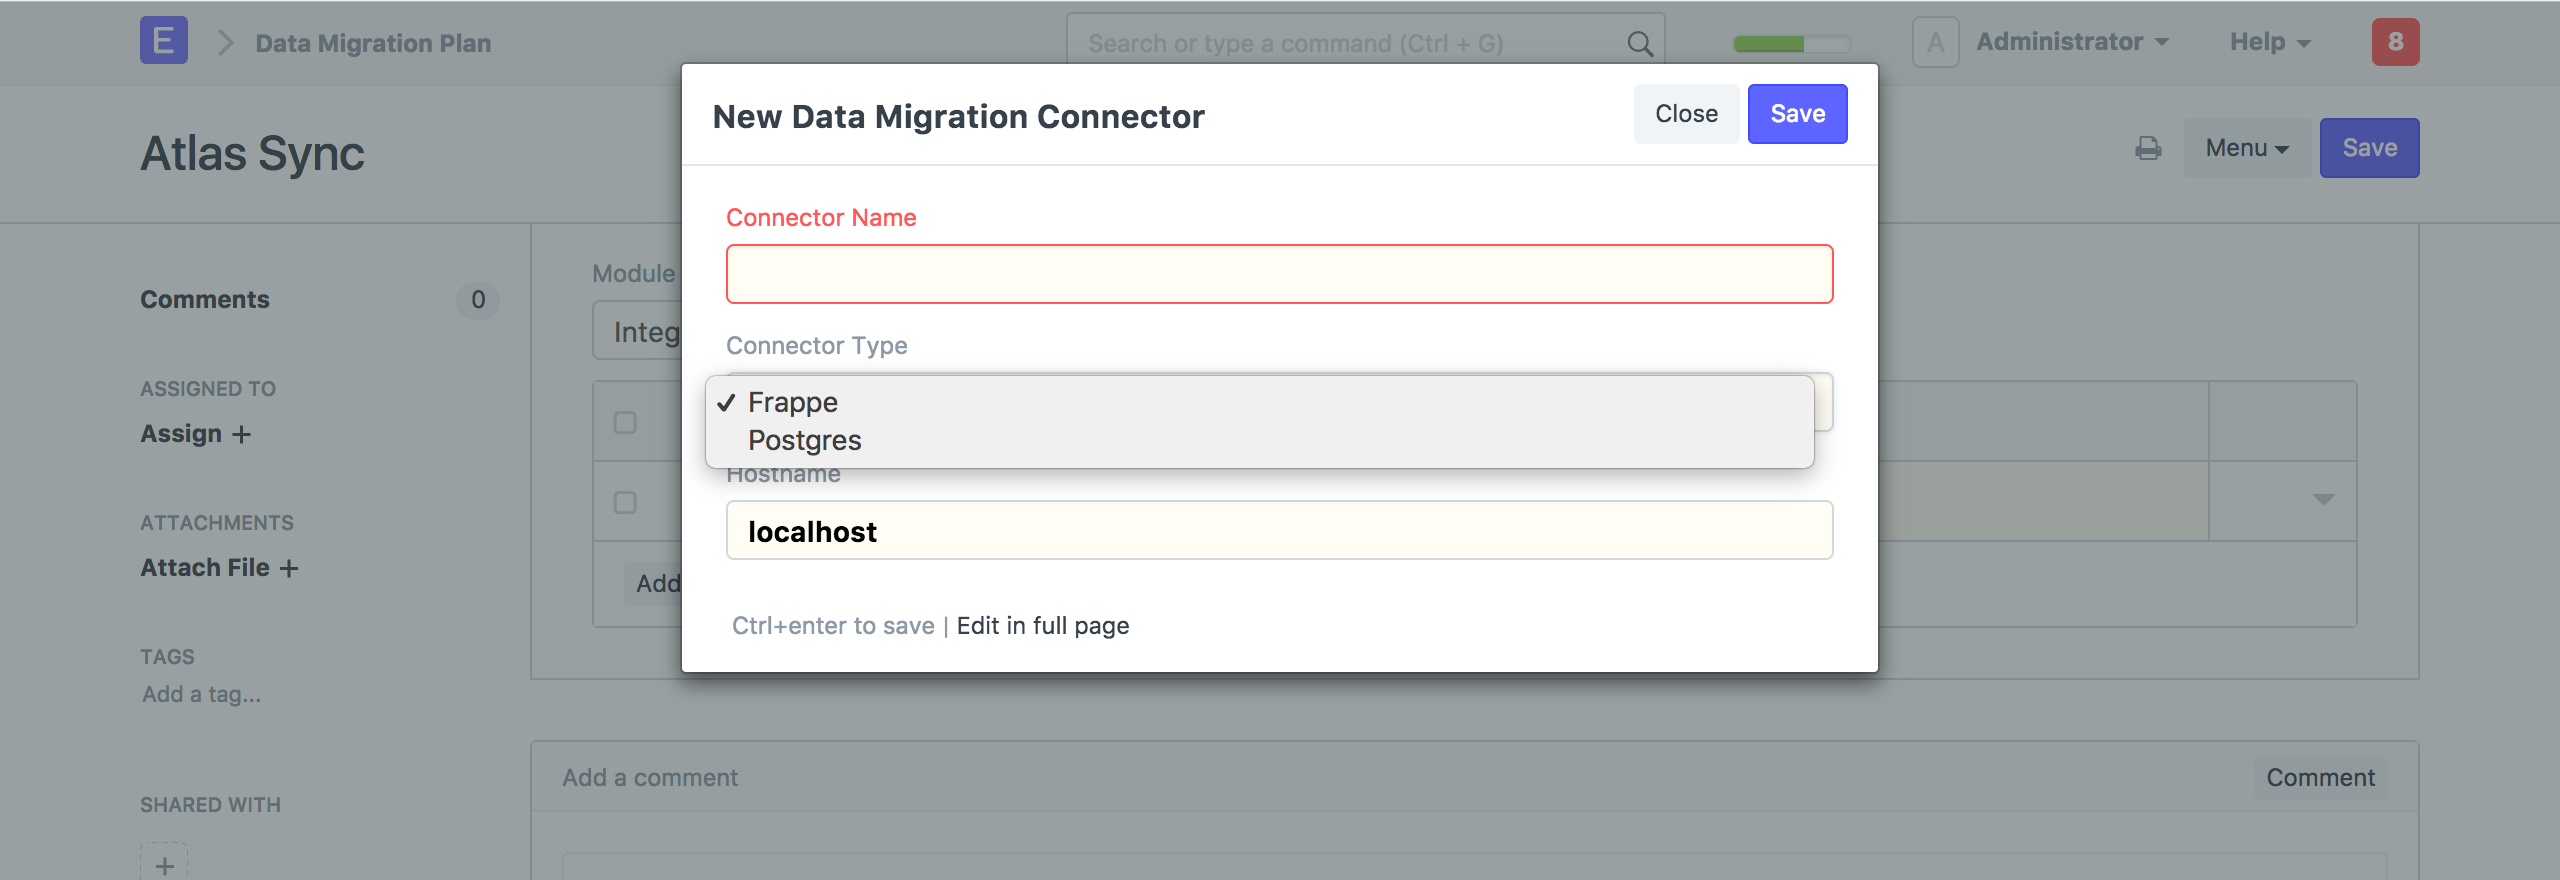Click the printer icon

pos(2148,149)
